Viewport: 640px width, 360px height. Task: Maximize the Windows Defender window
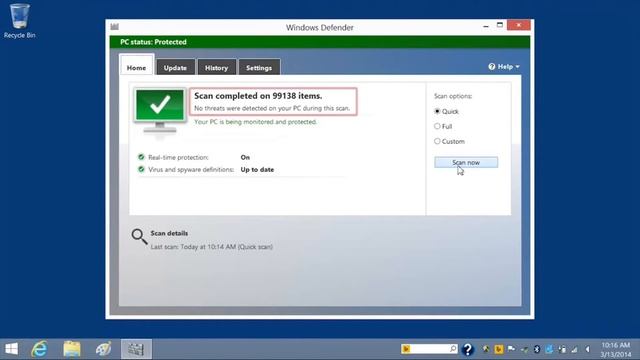coord(500,25)
